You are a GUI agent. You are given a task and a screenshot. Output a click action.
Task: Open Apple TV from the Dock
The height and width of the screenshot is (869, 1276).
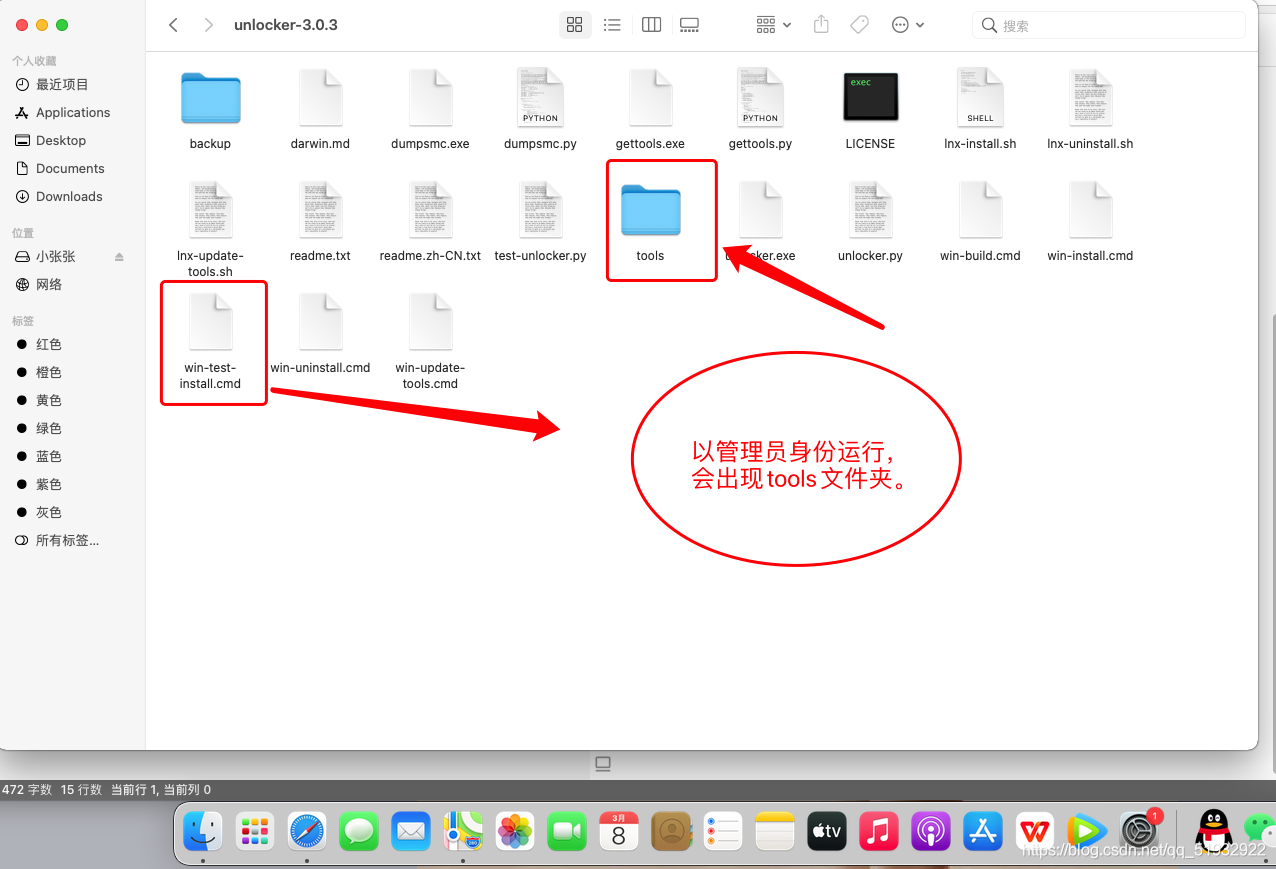click(x=827, y=830)
